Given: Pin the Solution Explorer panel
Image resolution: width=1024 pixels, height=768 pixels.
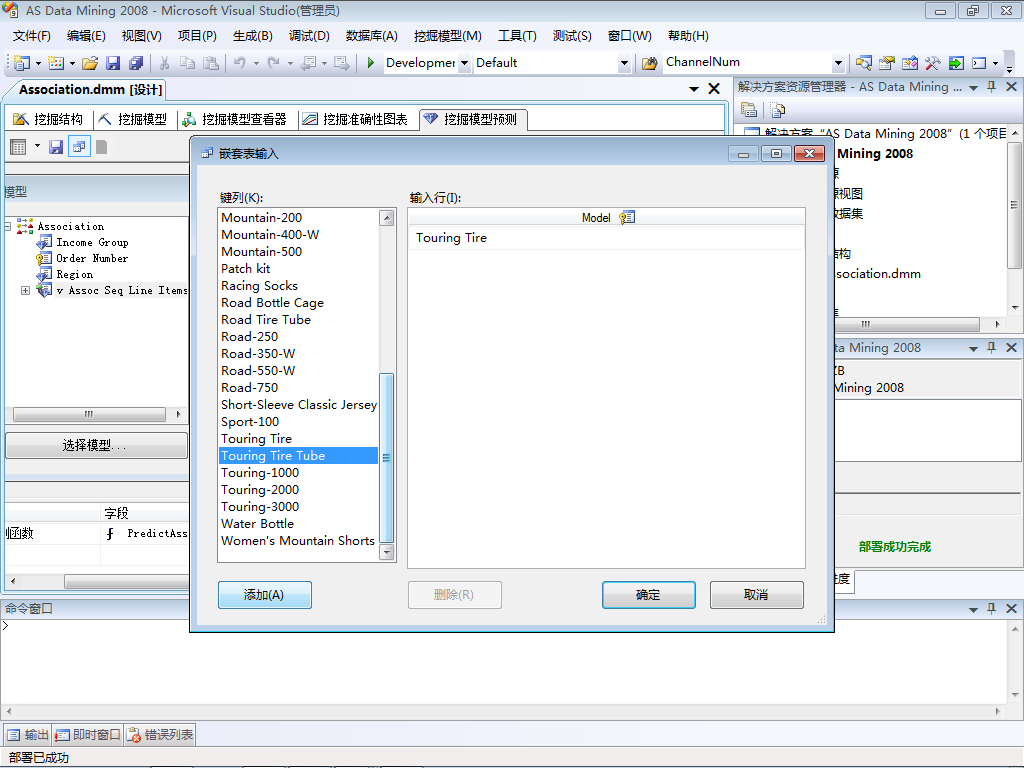Looking at the screenshot, I should 991,86.
